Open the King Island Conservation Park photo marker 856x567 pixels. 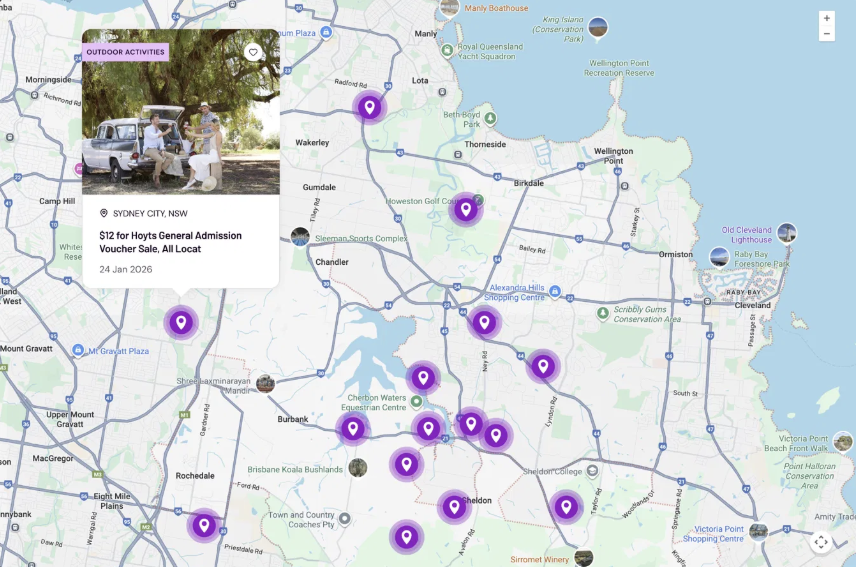(598, 27)
